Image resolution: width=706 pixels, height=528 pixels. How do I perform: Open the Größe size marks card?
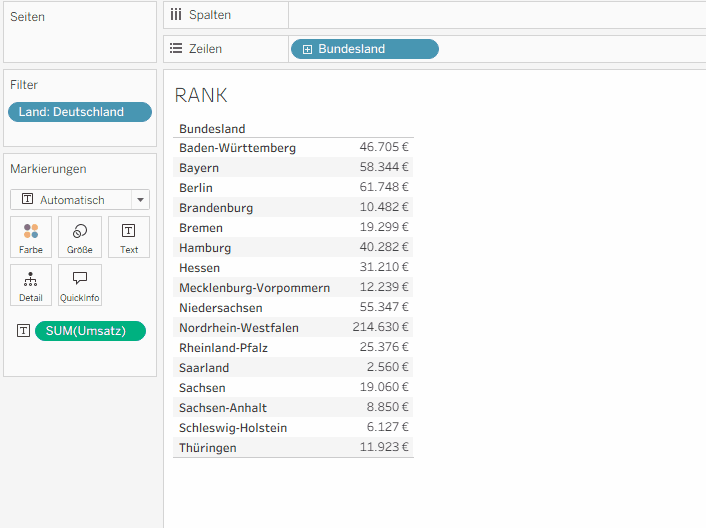[x=80, y=236]
